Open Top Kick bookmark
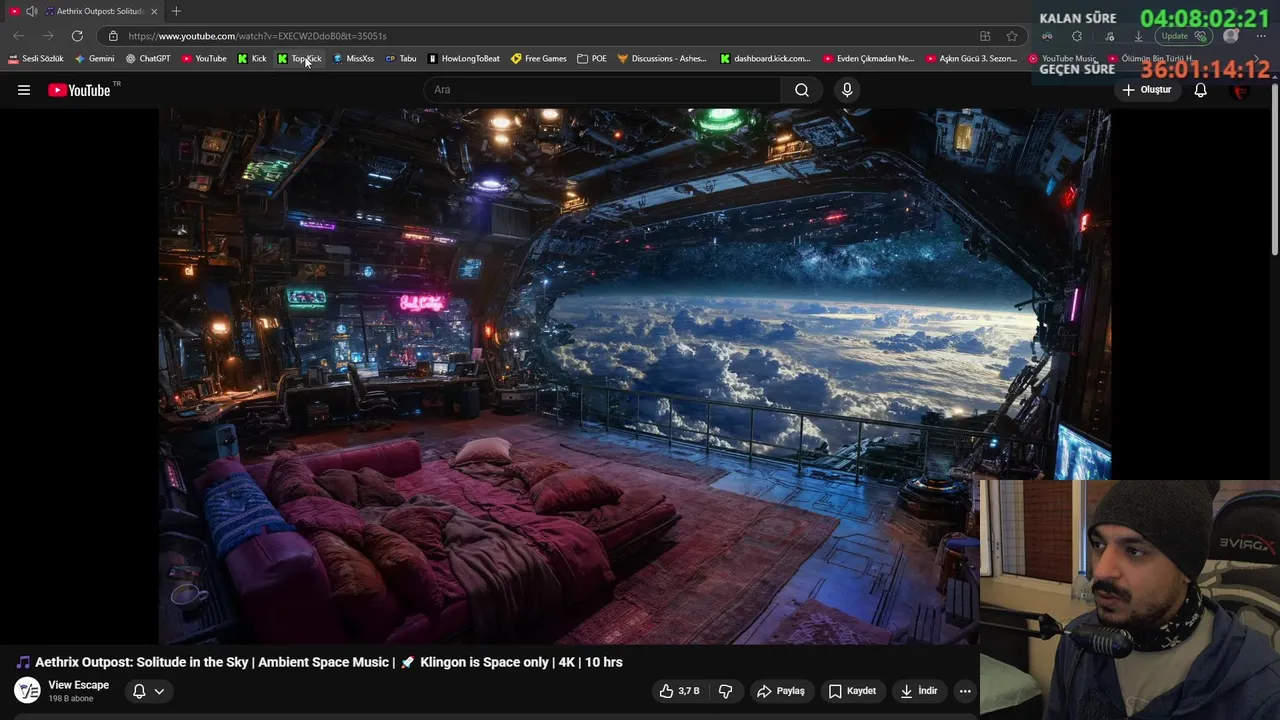Viewport: 1280px width, 720px height. pyautogui.click(x=300, y=59)
